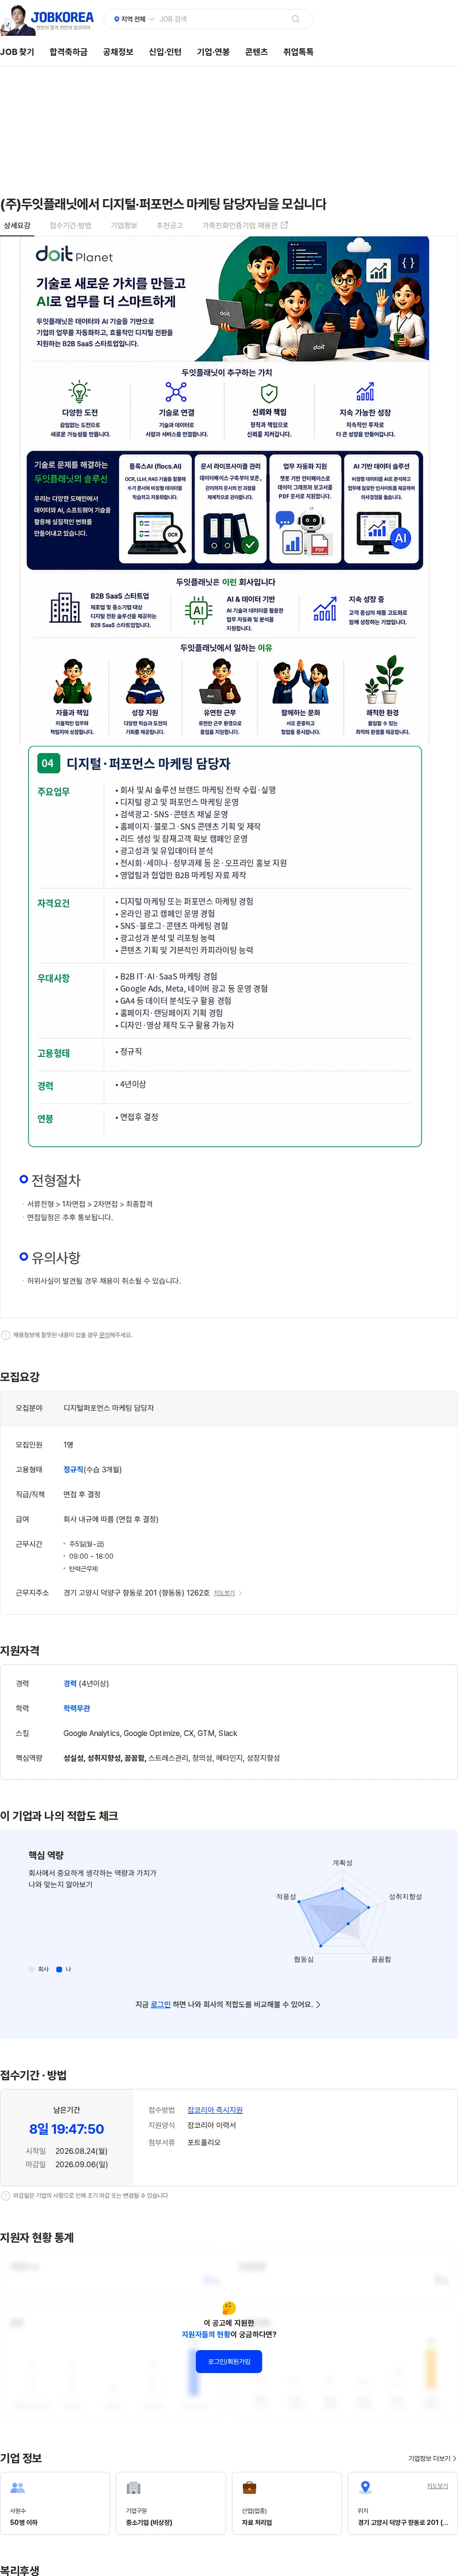Click the 기업구분 building icon
The height and width of the screenshot is (2576, 458).
133,2487
